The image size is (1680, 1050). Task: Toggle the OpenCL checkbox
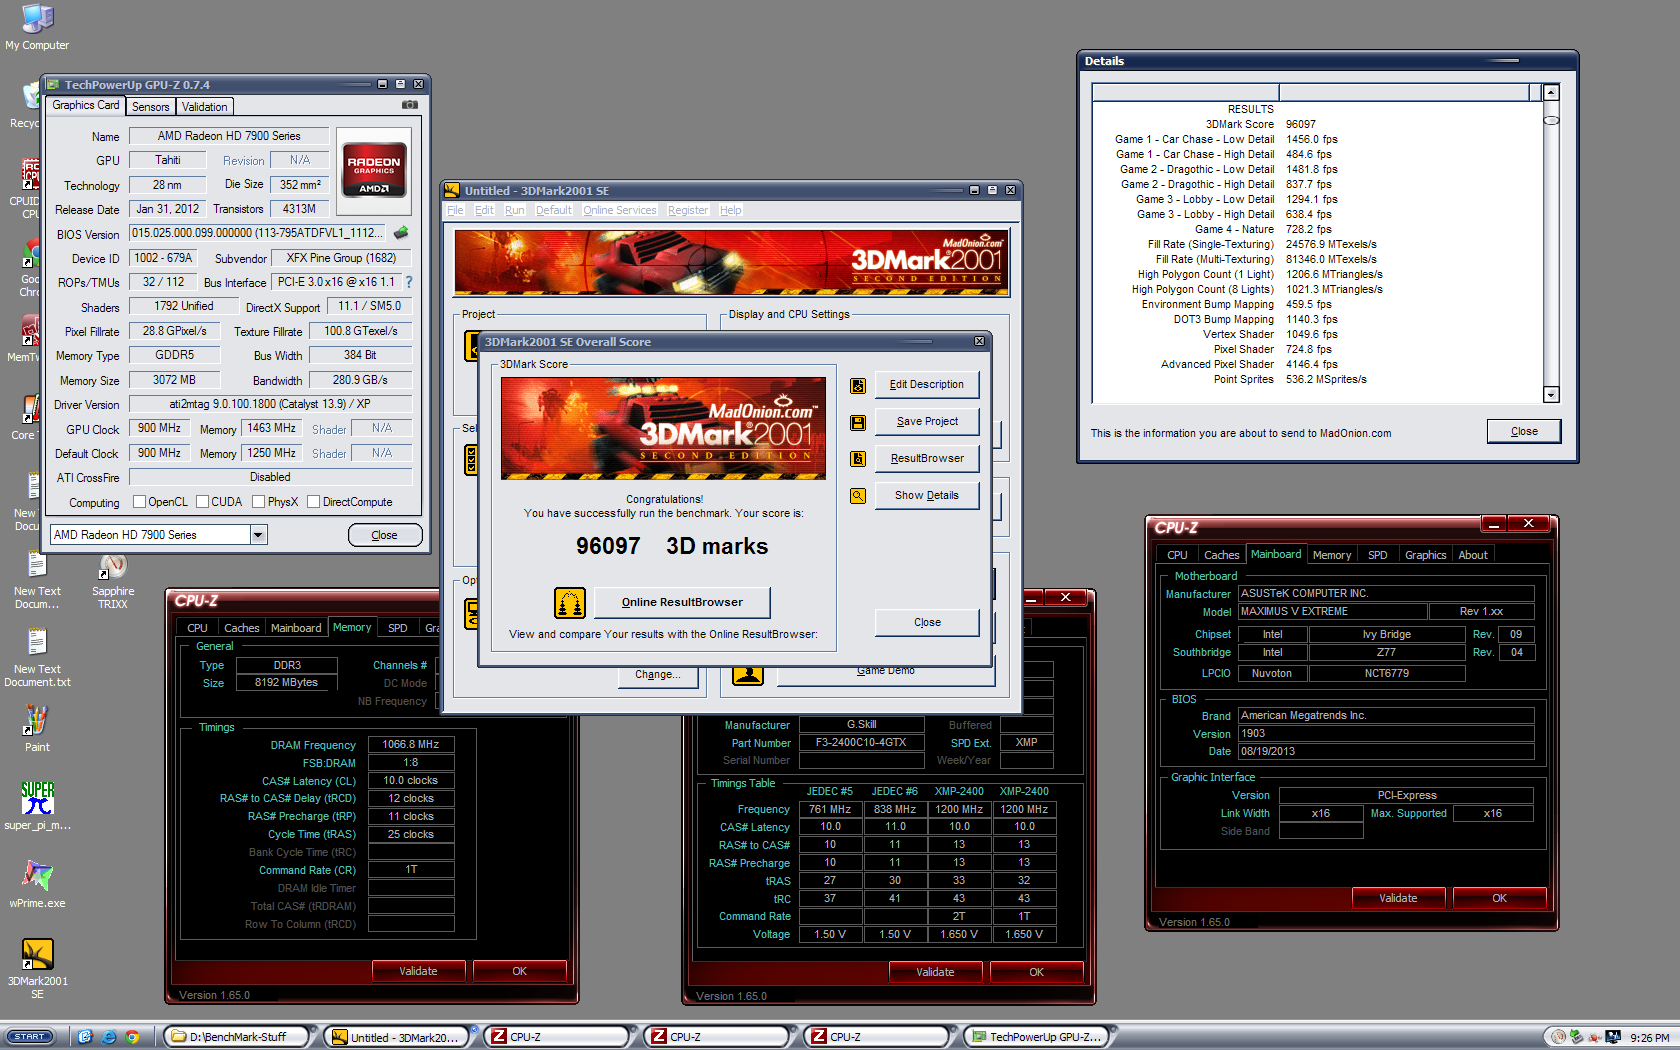click(139, 502)
